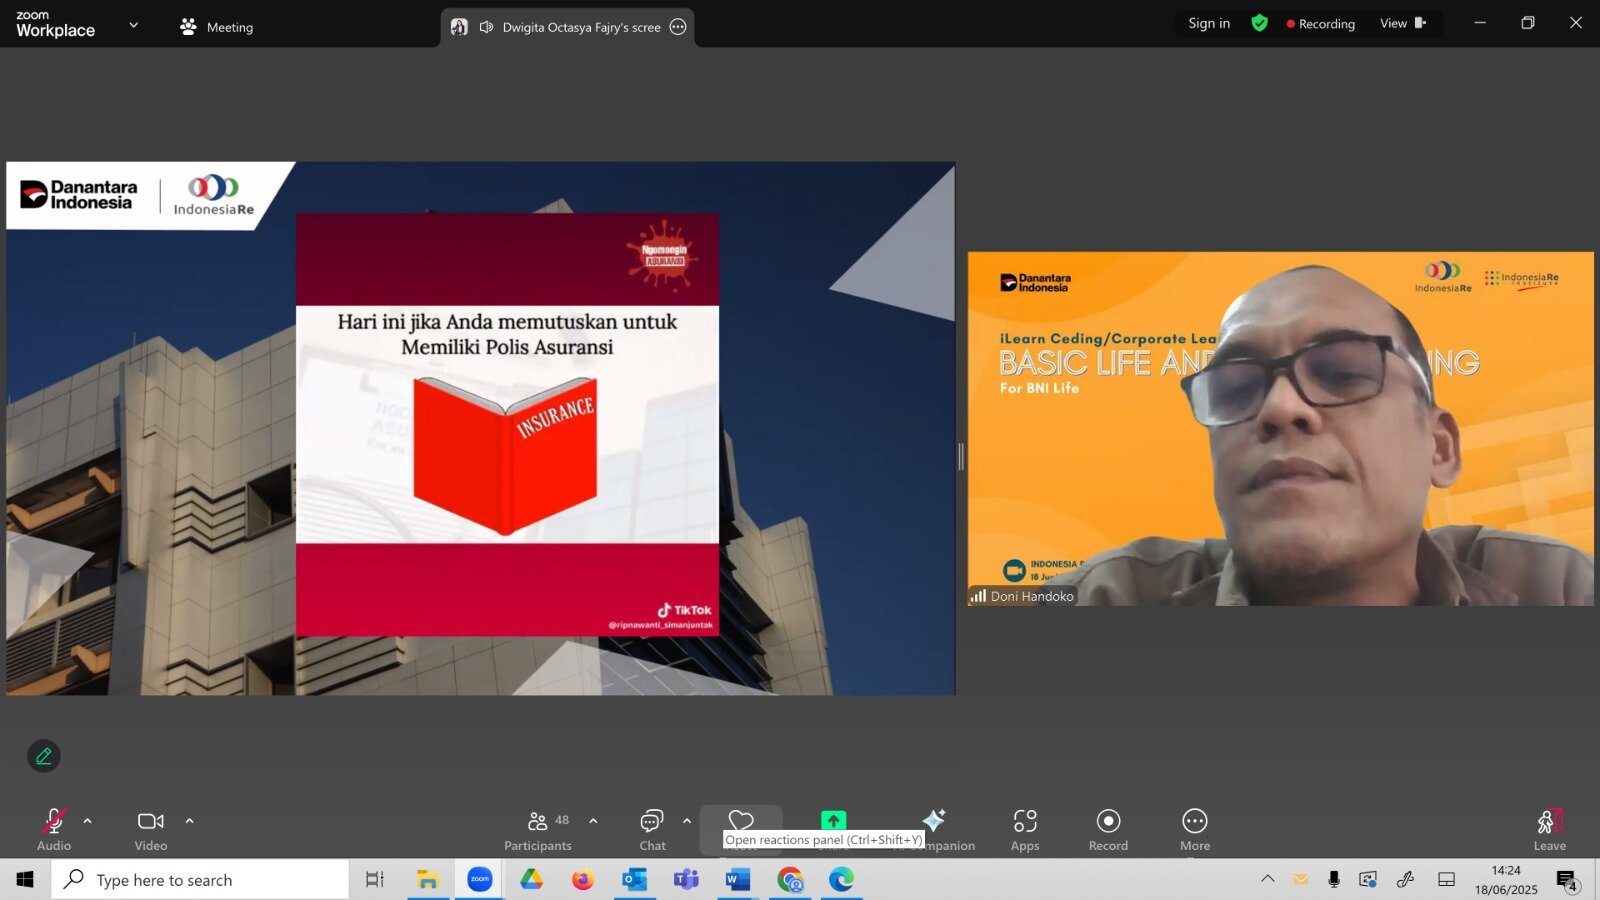Image resolution: width=1600 pixels, height=900 pixels.
Task: Click microphone icon in system tray
Action: [x=1334, y=879]
